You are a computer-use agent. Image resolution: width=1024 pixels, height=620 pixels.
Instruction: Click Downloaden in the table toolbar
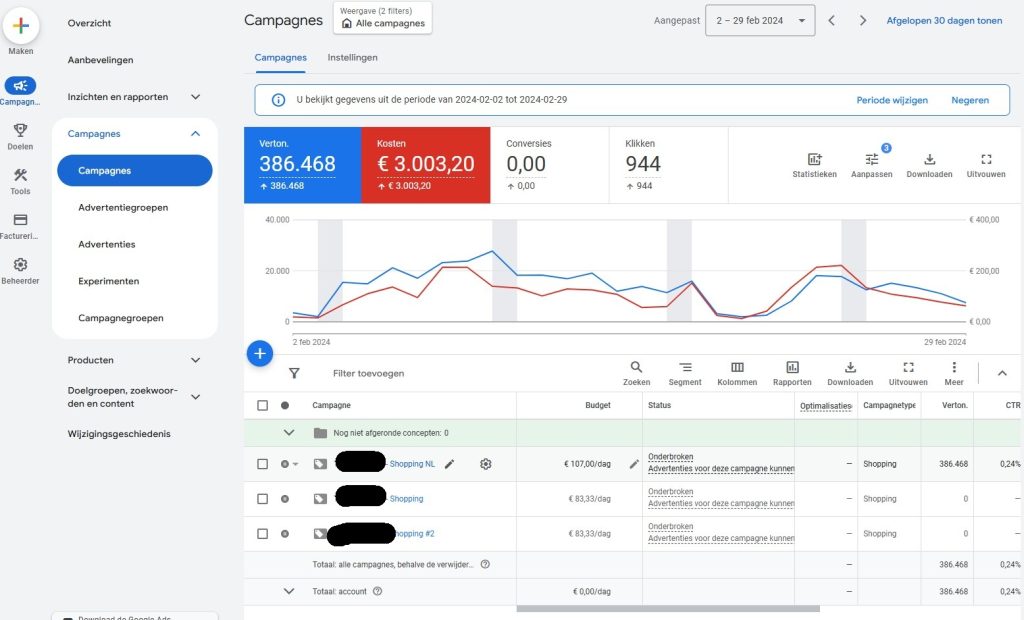pos(850,367)
